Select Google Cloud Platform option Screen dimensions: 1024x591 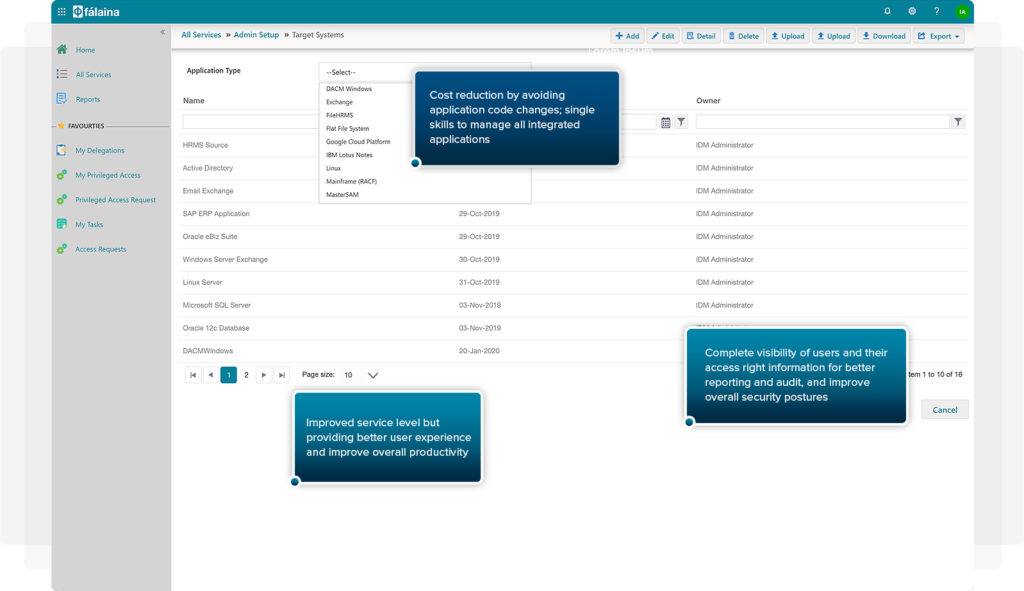tap(358, 142)
